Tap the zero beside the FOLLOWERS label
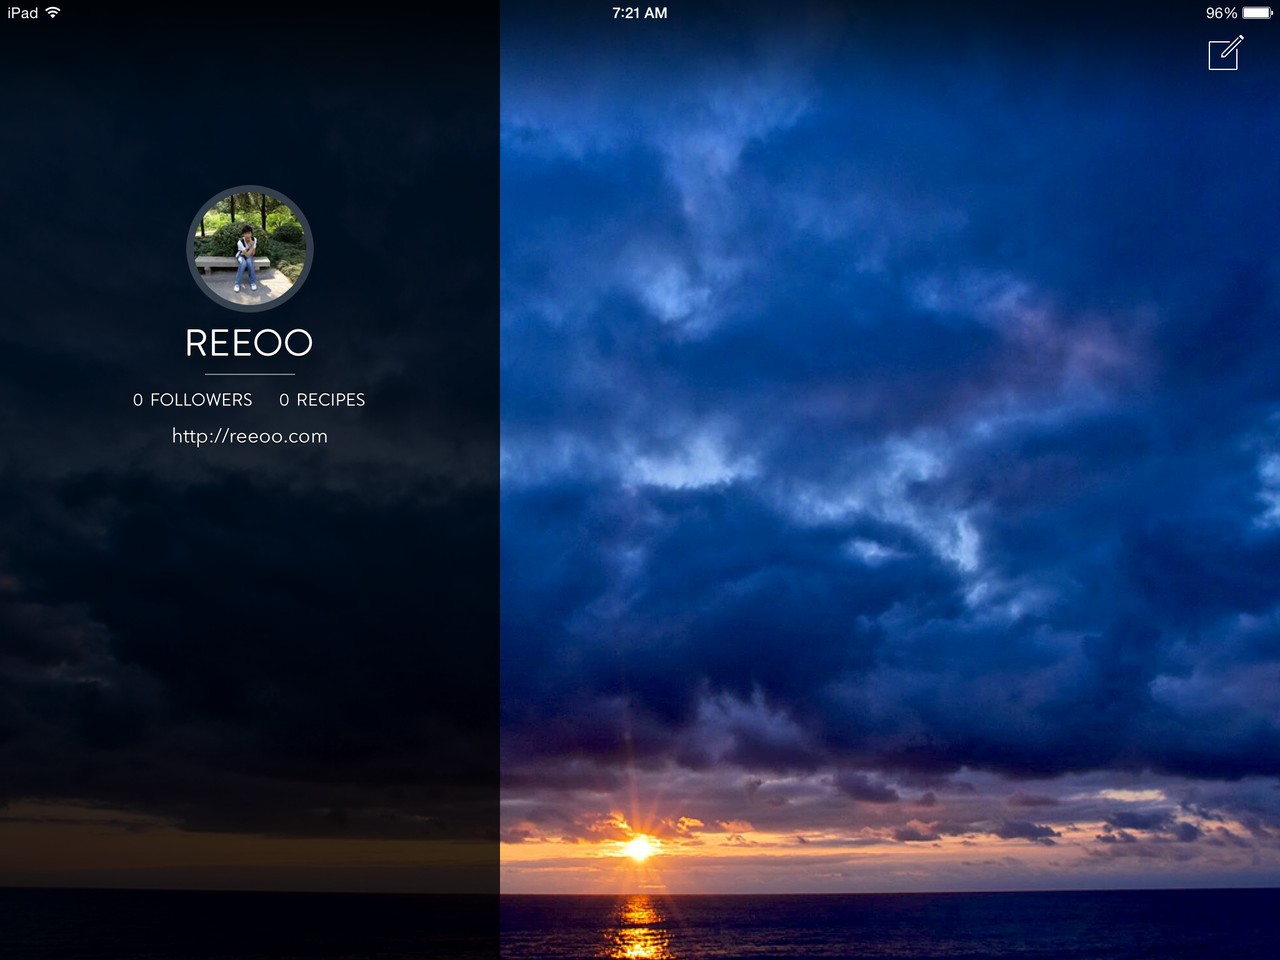The height and width of the screenshot is (960, 1280). point(138,400)
